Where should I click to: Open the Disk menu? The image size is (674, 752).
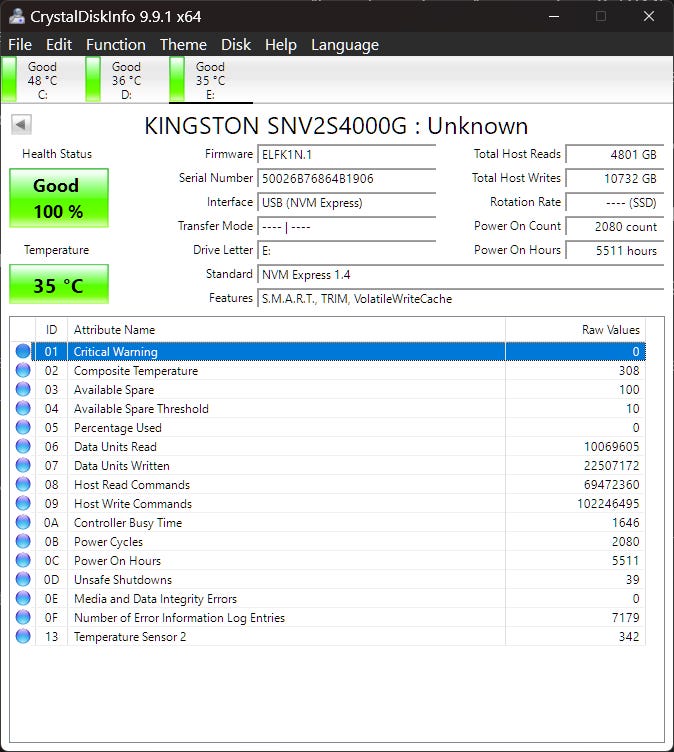click(236, 45)
